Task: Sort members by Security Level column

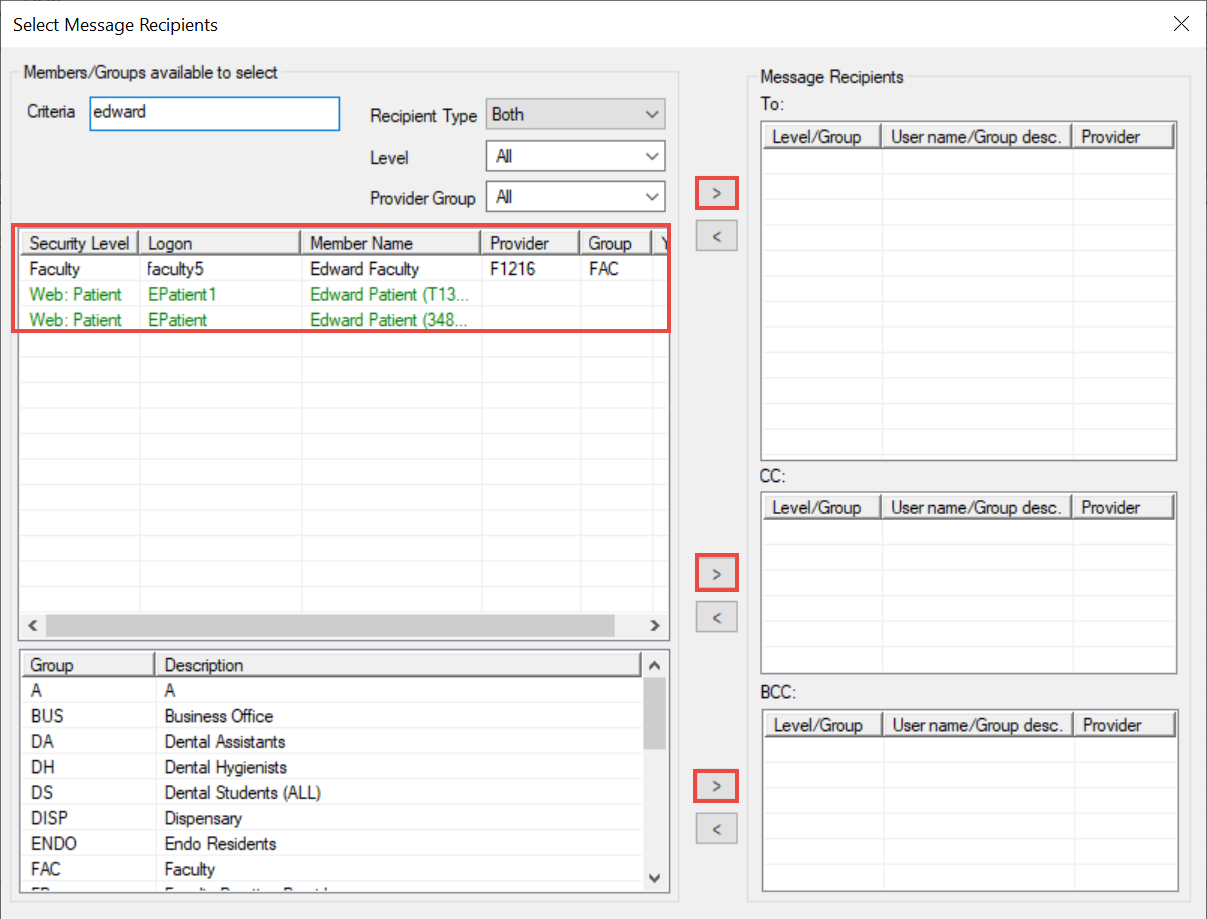Action: point(80,243)
